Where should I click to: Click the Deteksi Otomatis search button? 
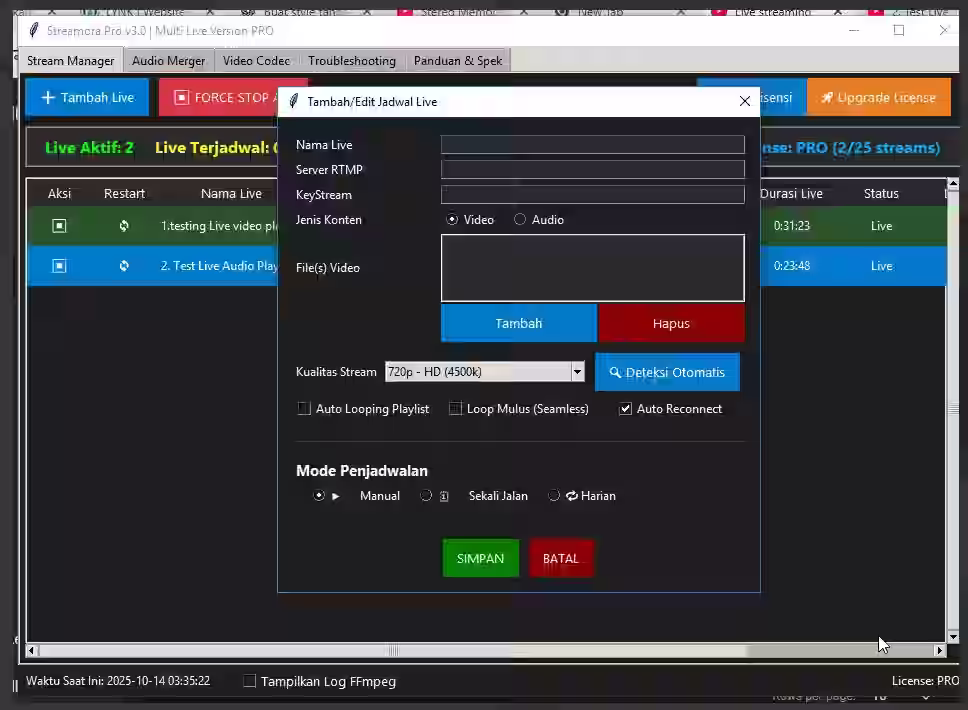(x=667, y=372)
